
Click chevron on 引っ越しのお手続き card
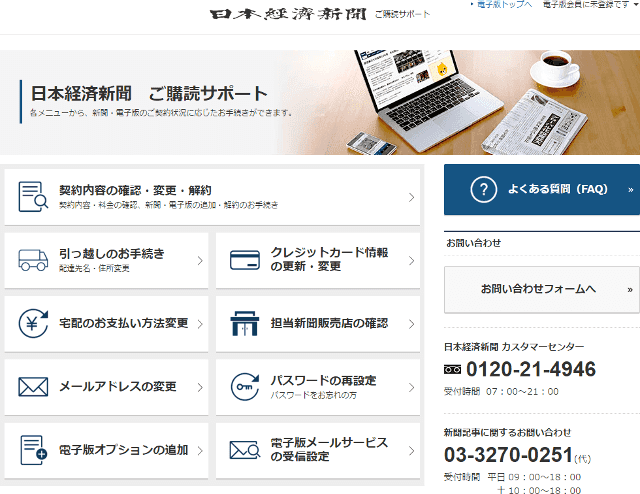point(200,260)
